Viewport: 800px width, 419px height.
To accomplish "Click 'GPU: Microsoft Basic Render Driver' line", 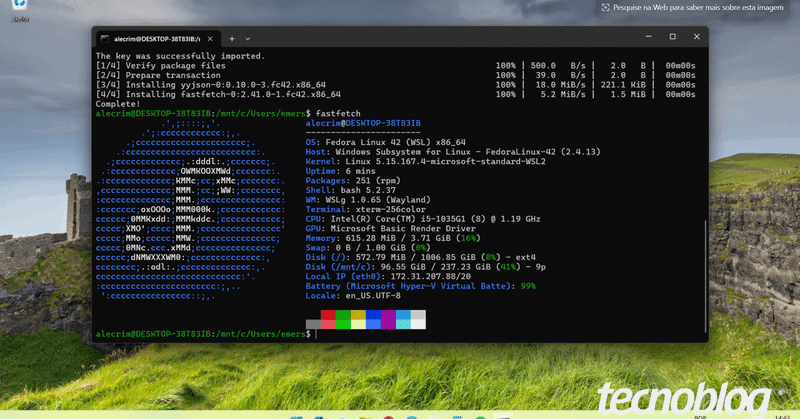I will pyautogui.click(x=390, y=229).
